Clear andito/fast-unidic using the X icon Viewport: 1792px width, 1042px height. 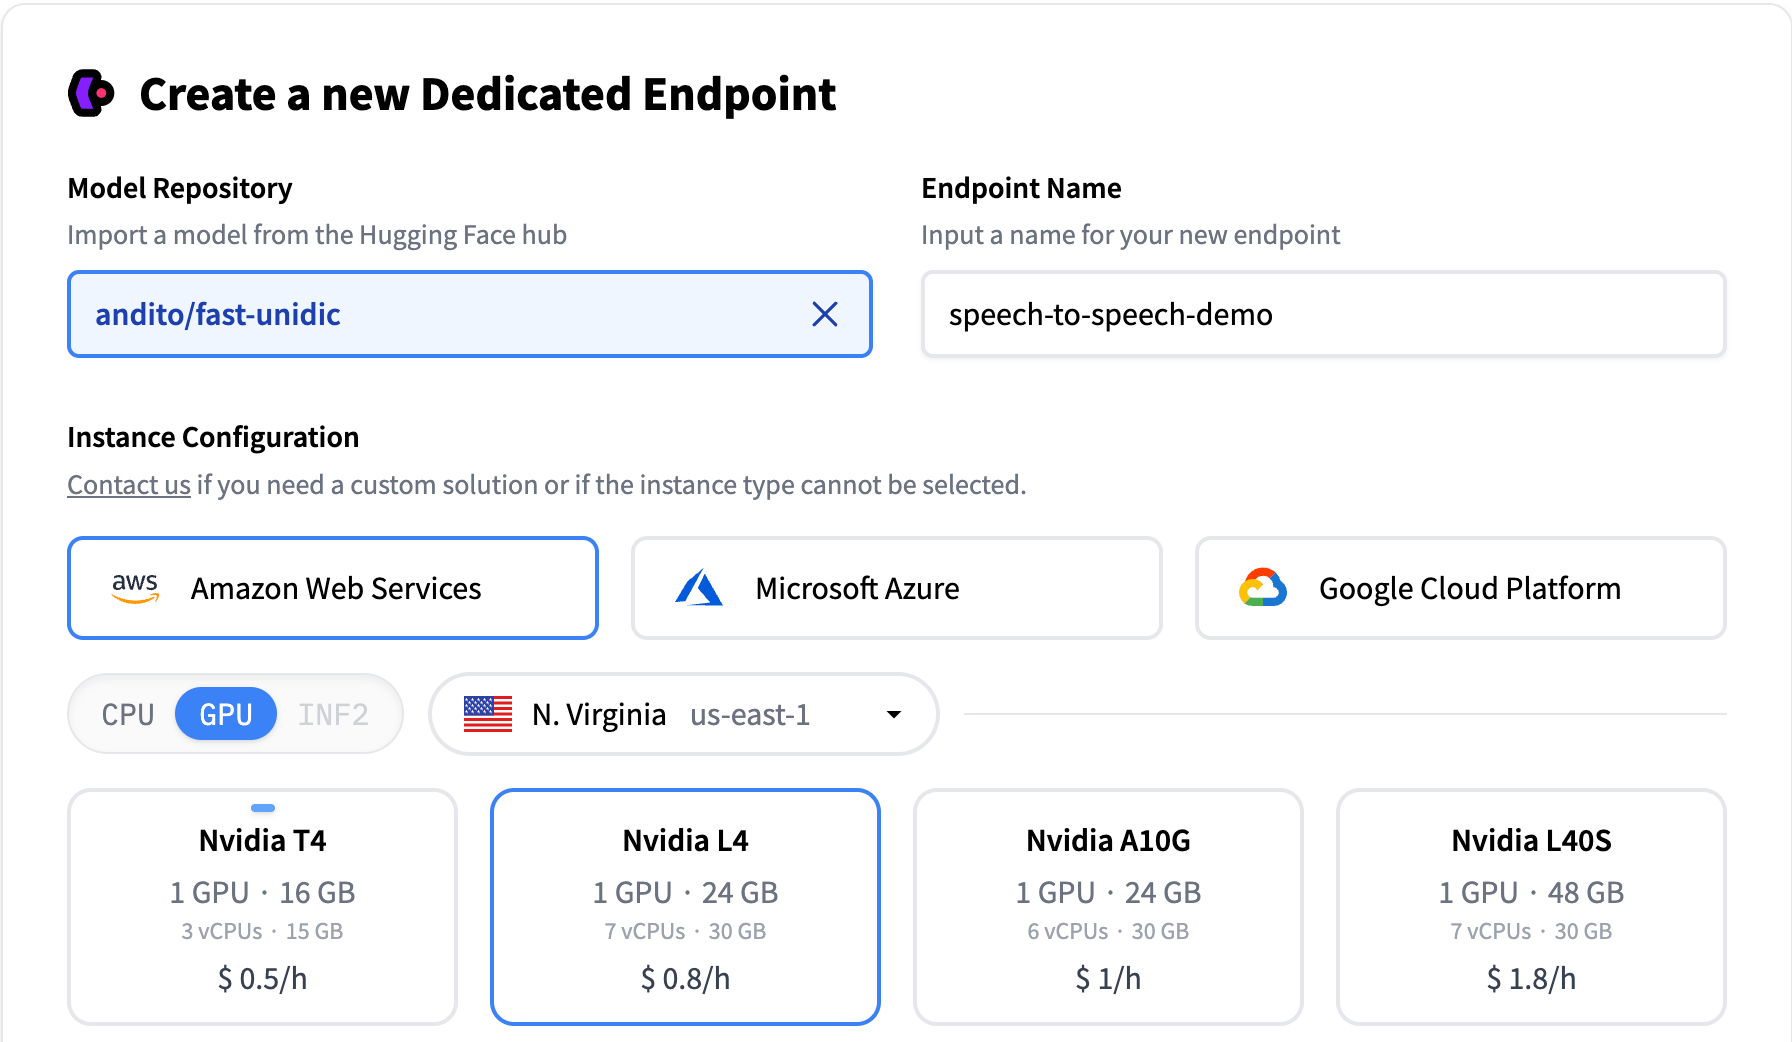click(825, 314)
